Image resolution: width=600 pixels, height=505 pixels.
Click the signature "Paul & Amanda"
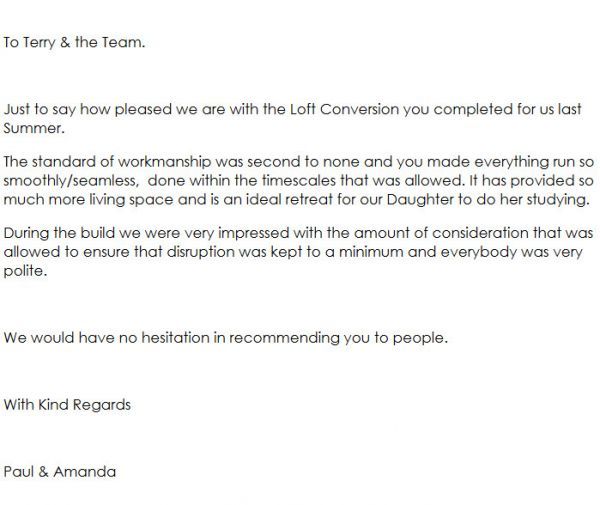click(59, 471)
